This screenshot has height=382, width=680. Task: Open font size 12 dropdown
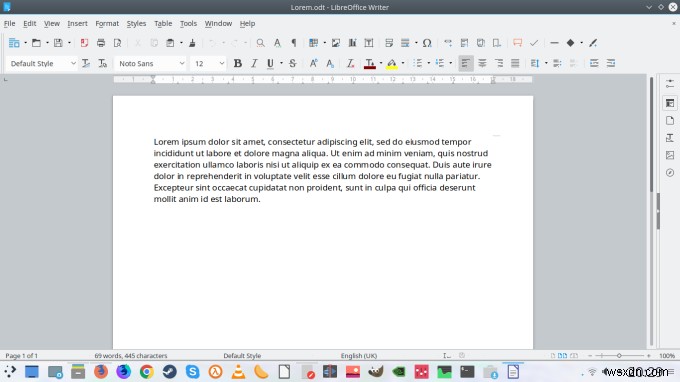click(x=222, y=64)
